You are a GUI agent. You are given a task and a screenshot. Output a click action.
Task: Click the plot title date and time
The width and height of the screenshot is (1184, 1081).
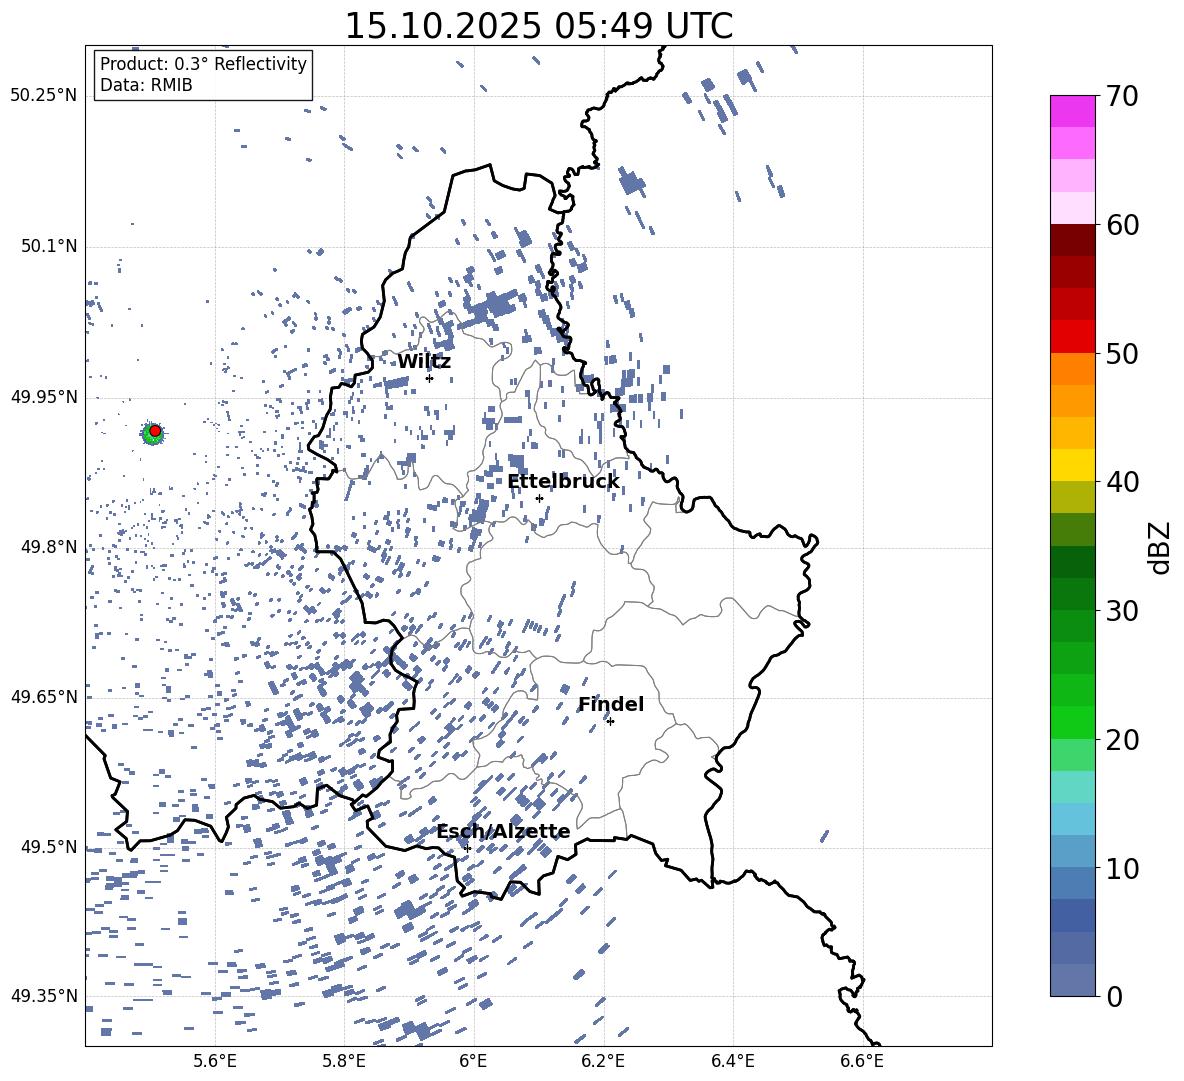(539, 26)
